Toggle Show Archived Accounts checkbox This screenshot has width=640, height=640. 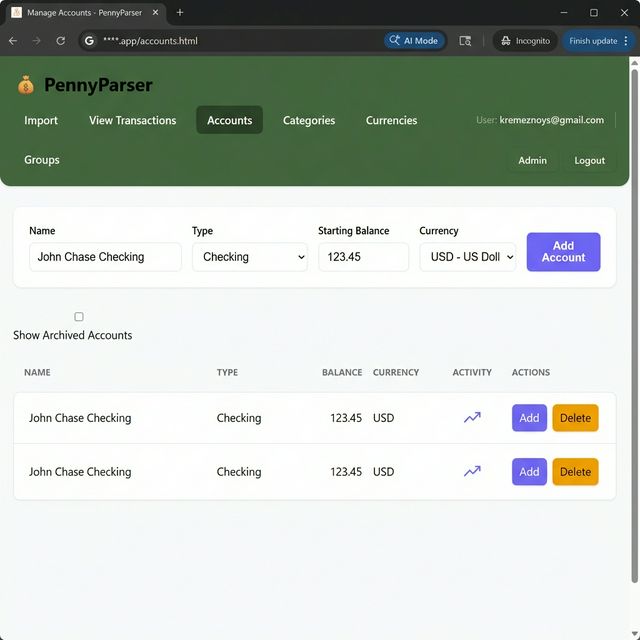coord(79,317)
